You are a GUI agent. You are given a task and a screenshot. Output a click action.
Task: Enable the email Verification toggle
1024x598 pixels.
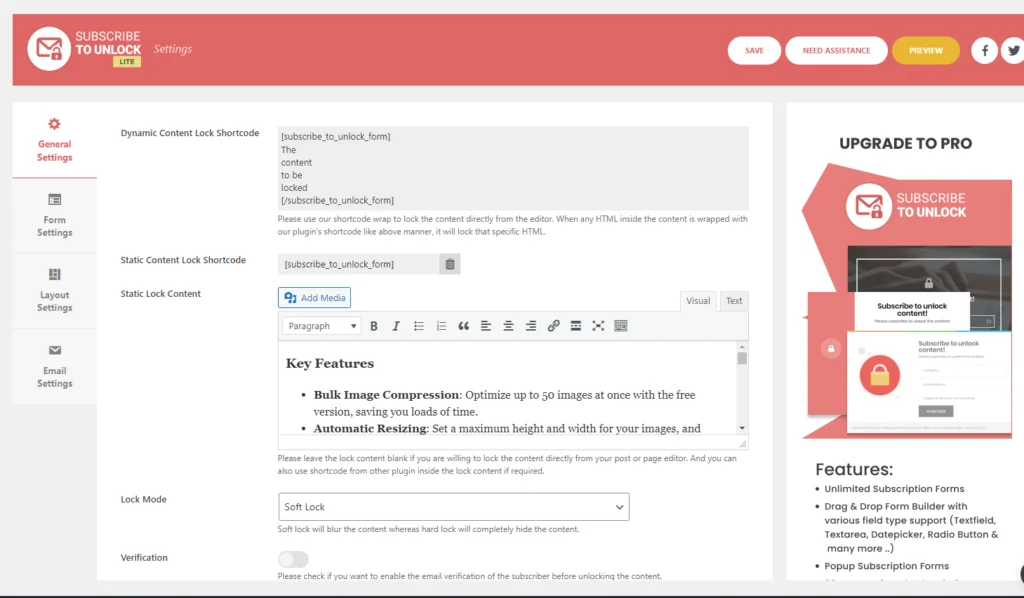(293, 559)
